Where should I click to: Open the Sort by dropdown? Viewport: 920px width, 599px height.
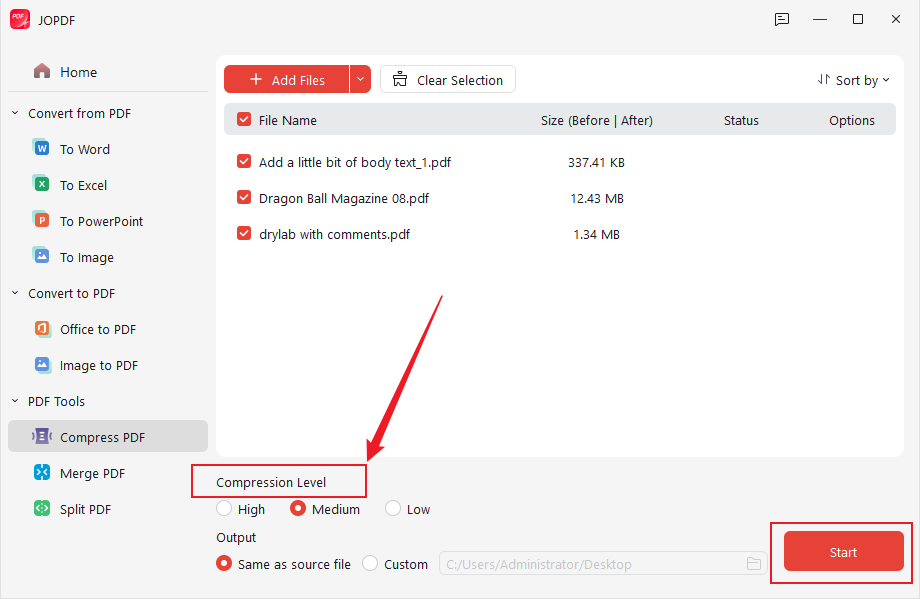853,79
